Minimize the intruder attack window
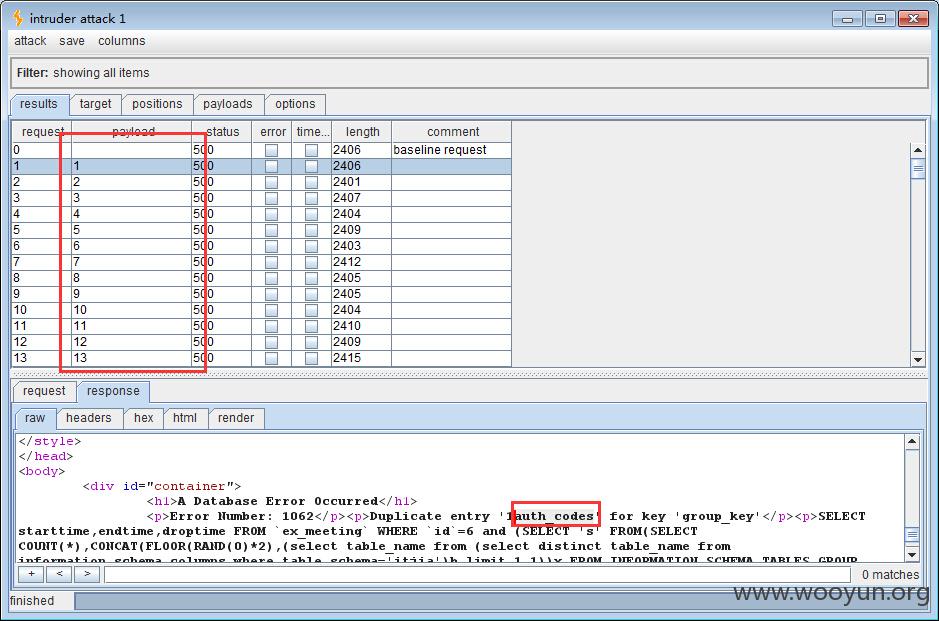The image size is (939, 621). [x=847, y=19]
